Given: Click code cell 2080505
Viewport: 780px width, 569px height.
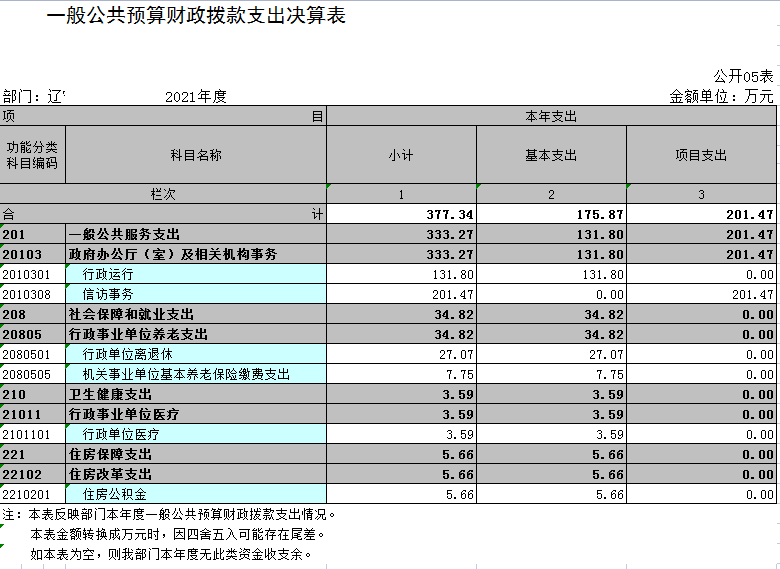Looking at the screenshot, I should click(x=32, y=374).
